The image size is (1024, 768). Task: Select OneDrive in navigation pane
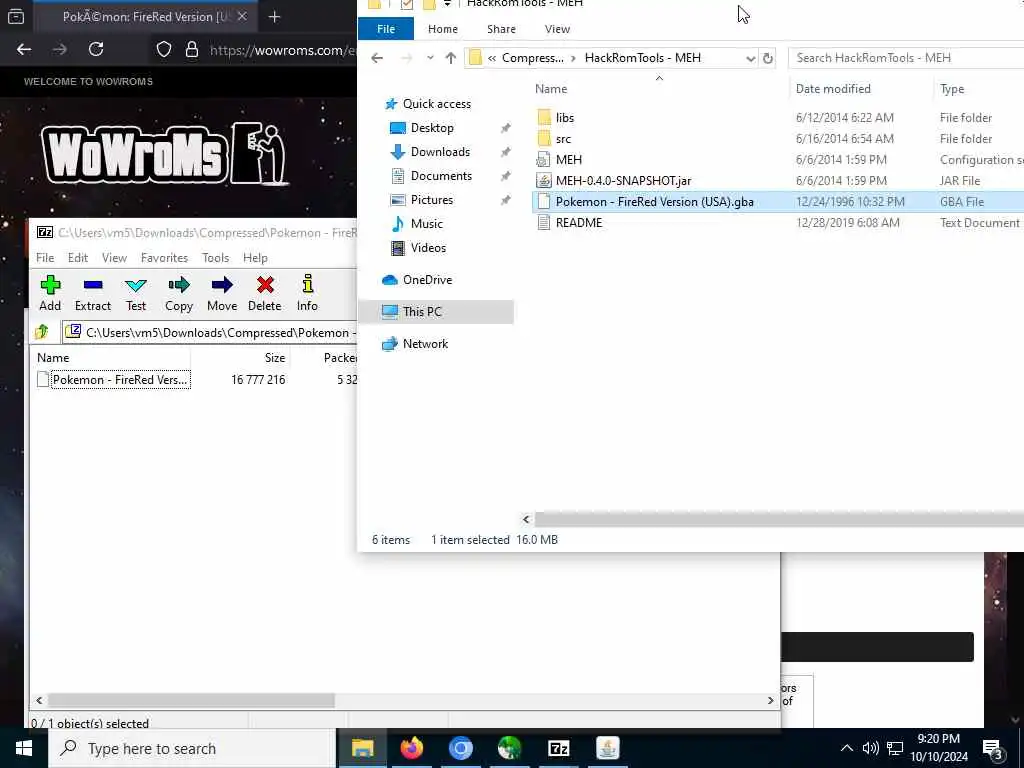pyautogui.click(x=427, y=280)
